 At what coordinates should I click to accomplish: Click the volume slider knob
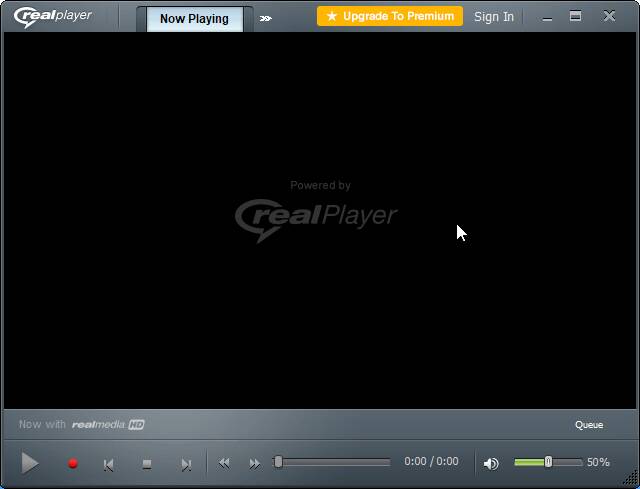pos(548,462)
